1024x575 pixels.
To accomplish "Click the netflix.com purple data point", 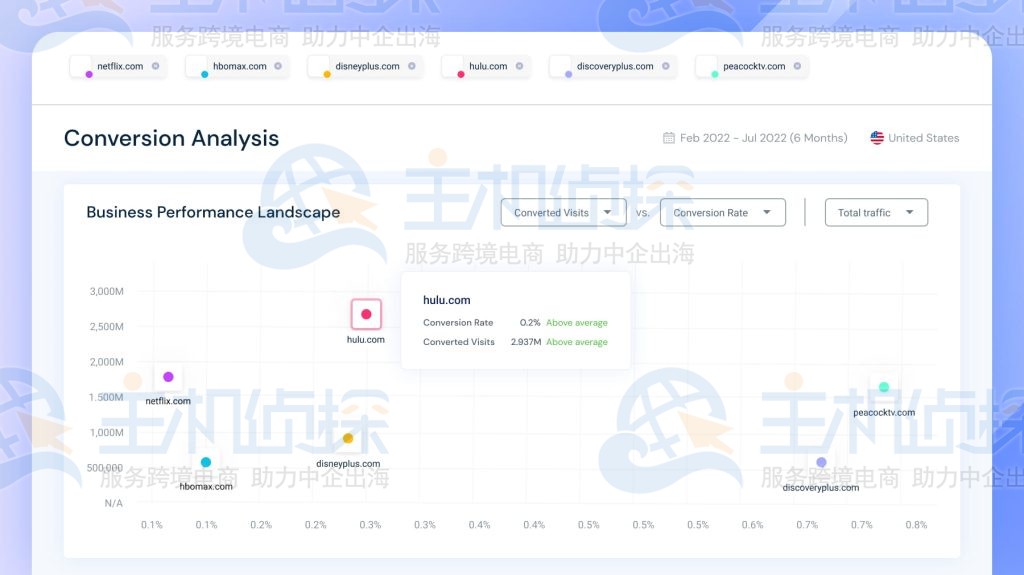I will click(x=168, y=377).
